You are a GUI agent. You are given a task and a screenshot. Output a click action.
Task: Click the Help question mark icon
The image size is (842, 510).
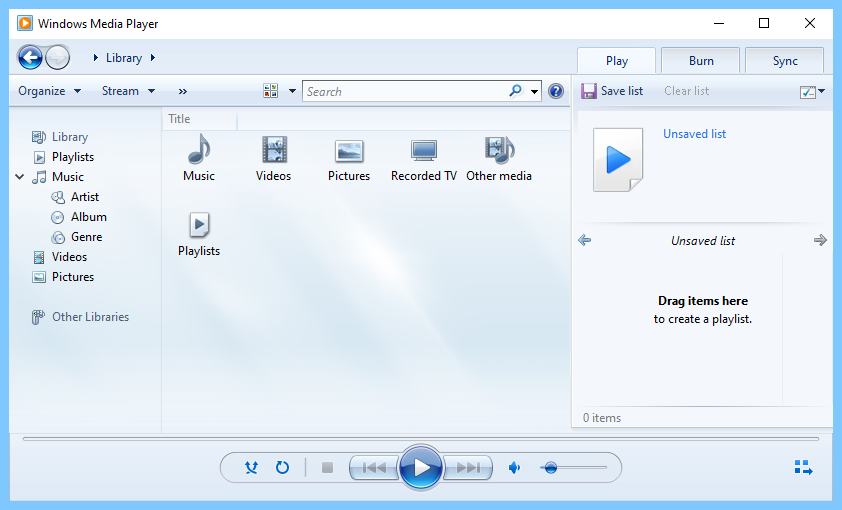tap(556, 91)
